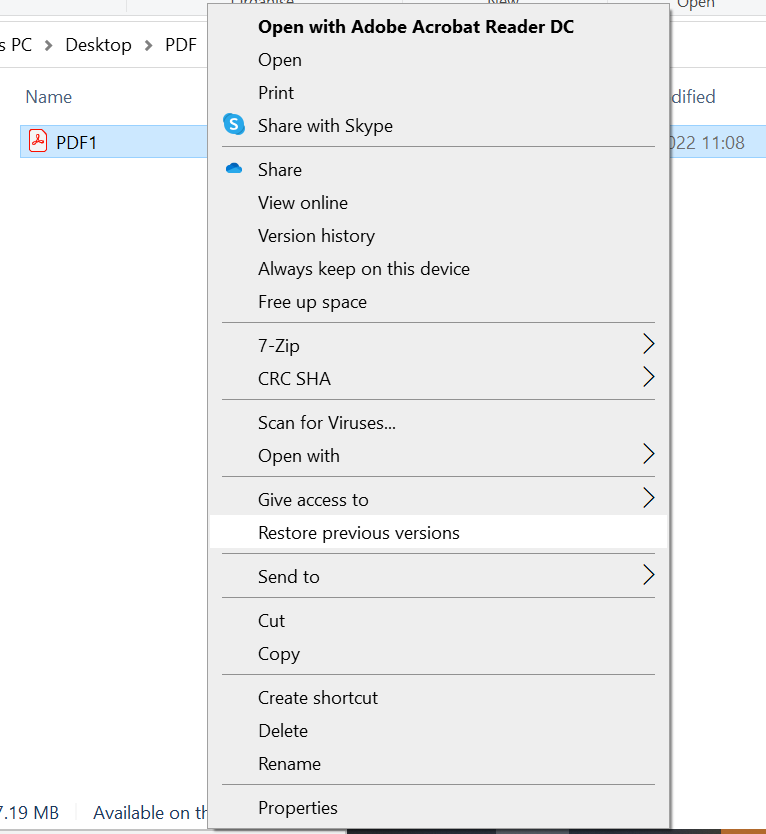766x834 pixels.
Task: Select Free up space
Action: click(x=314, y=301)
